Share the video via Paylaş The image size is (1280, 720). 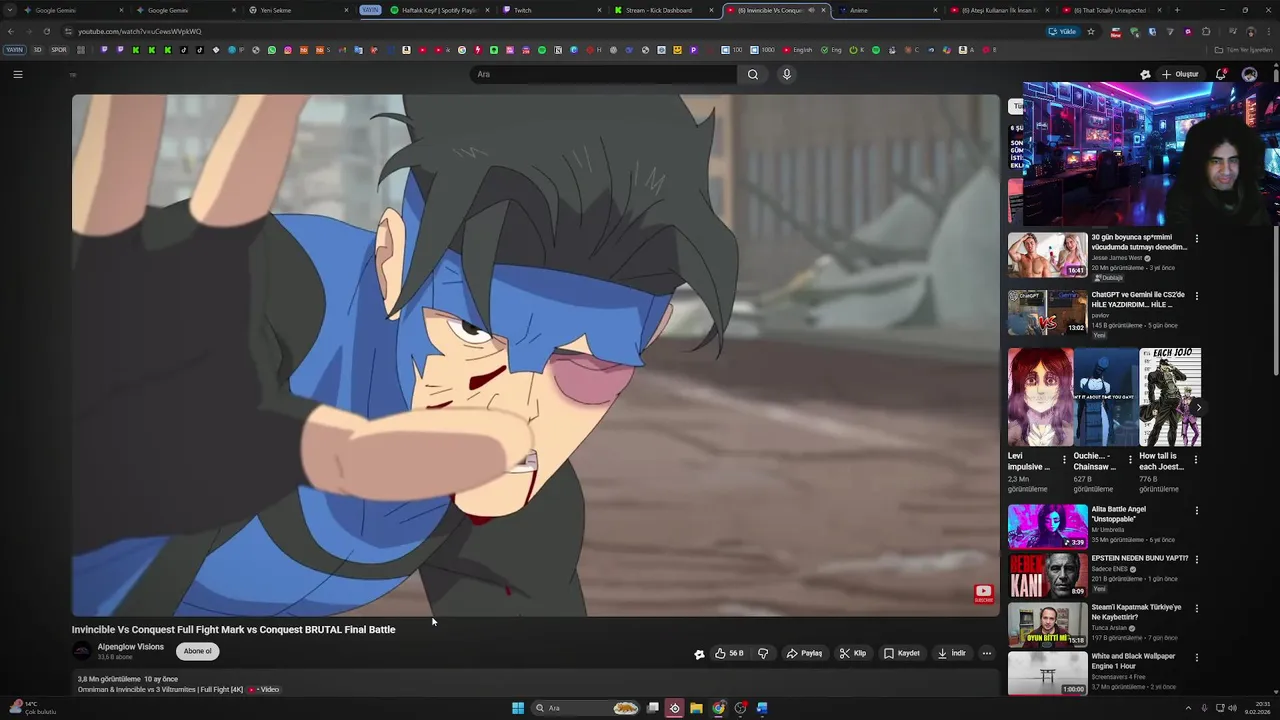click(804, 653)
